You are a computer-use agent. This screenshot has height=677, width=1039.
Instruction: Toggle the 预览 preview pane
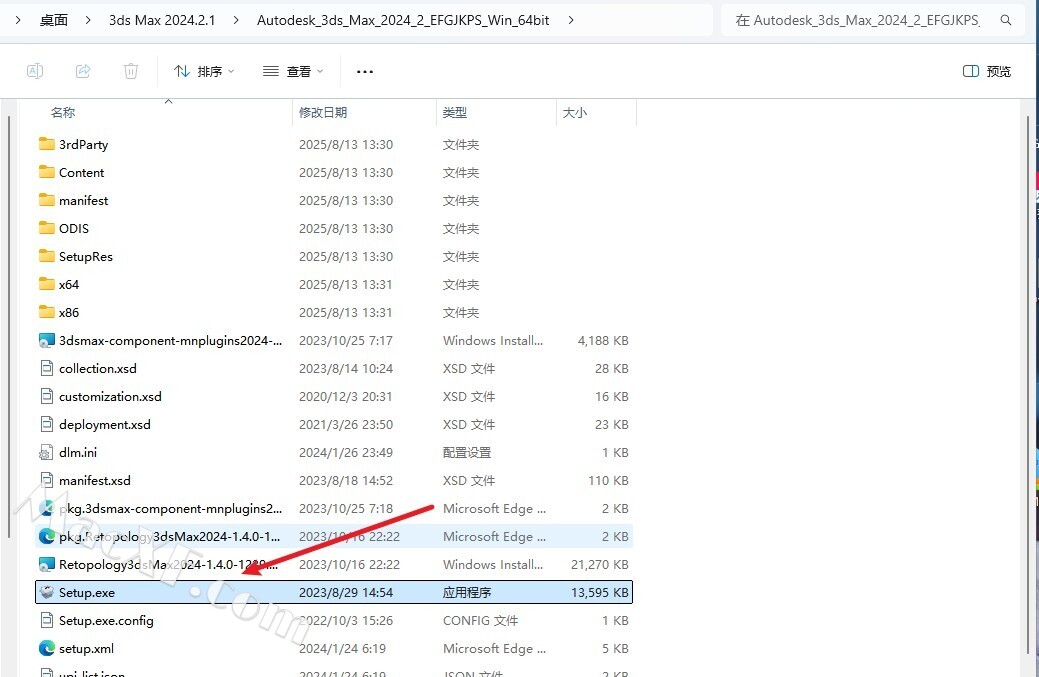(x=987, y=71)
